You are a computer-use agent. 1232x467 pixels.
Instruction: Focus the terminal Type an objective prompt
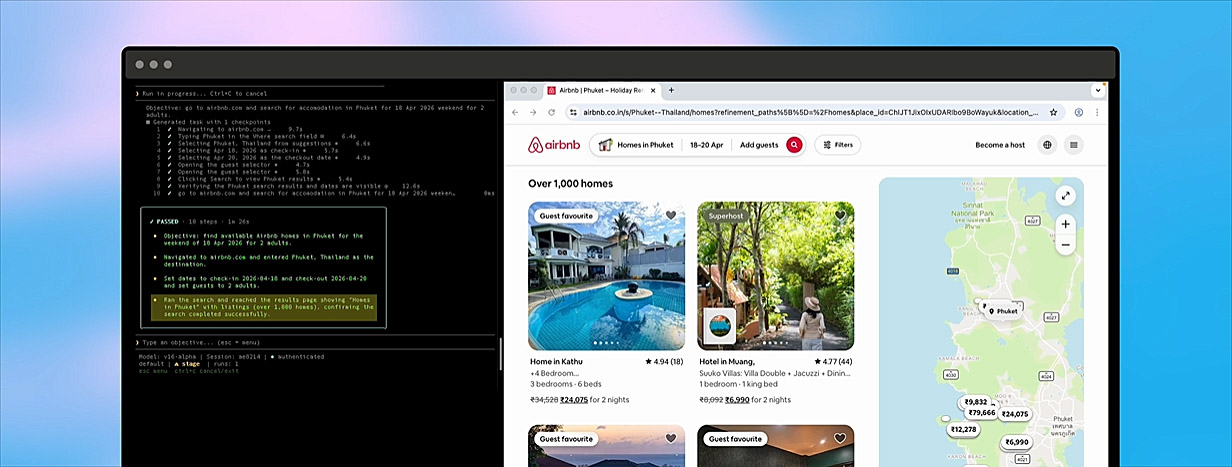coord(316,342)
